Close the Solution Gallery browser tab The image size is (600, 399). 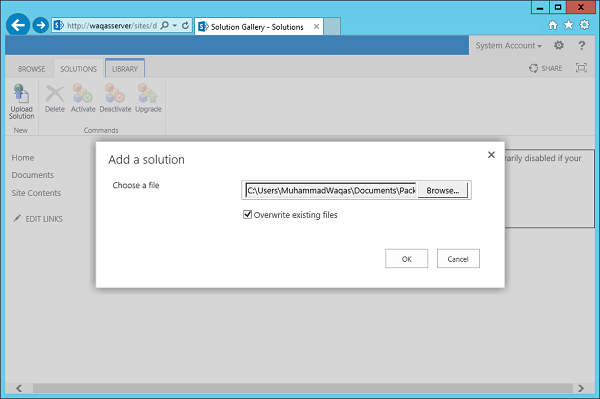point(316,26)
